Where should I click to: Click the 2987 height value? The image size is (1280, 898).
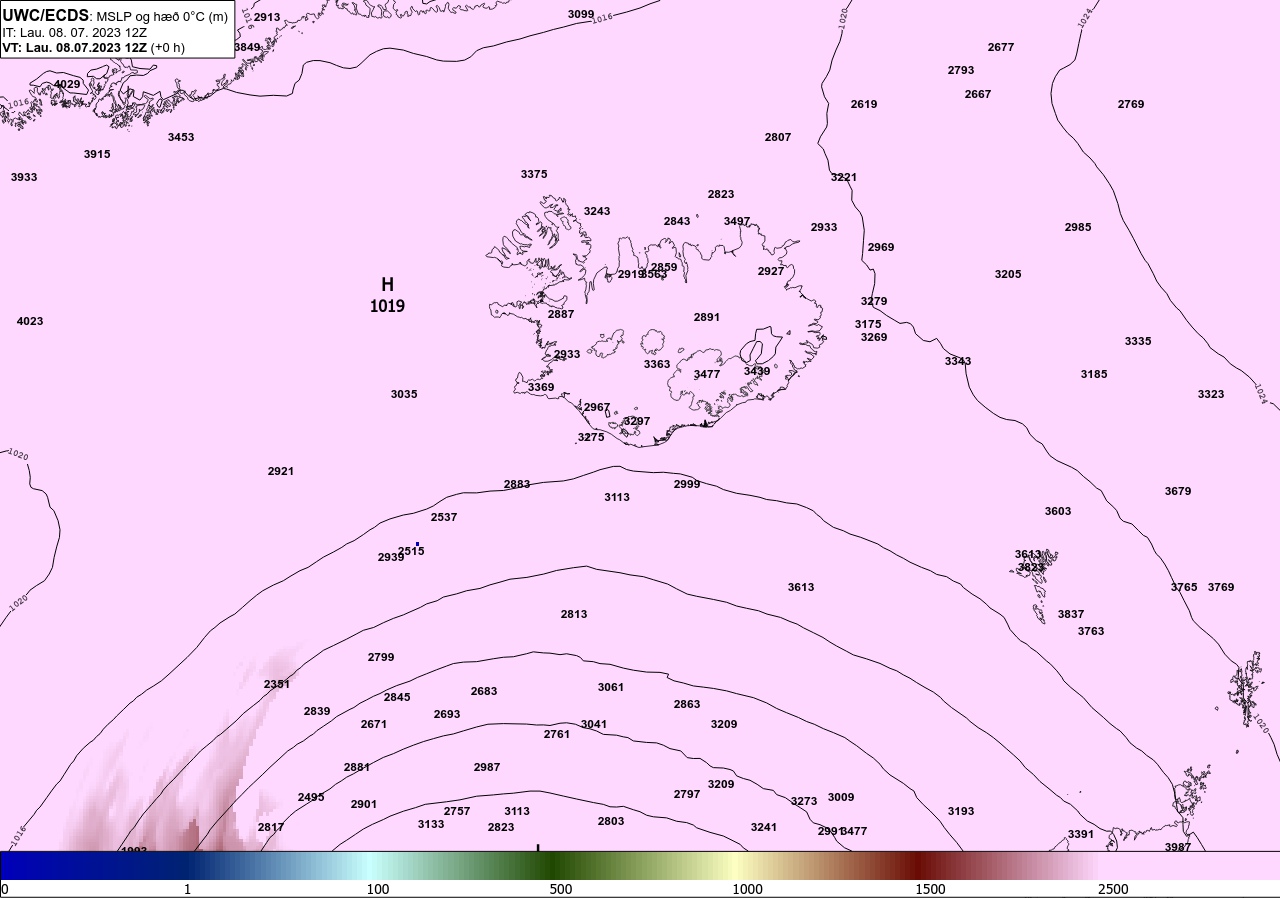click(x=487, y=767)
